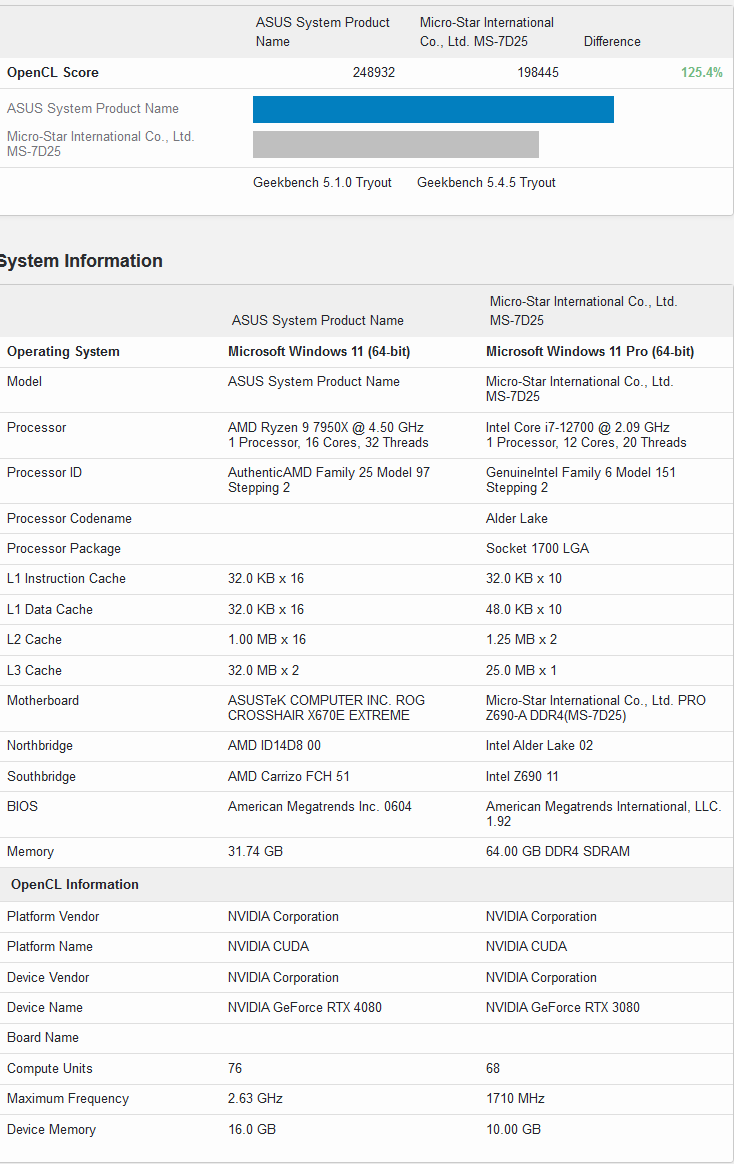The width and height of the screenshot is (734, 1164).
Task: Click the 125.4% difference value
Action: pyautogui.click(x=701, y=72)
